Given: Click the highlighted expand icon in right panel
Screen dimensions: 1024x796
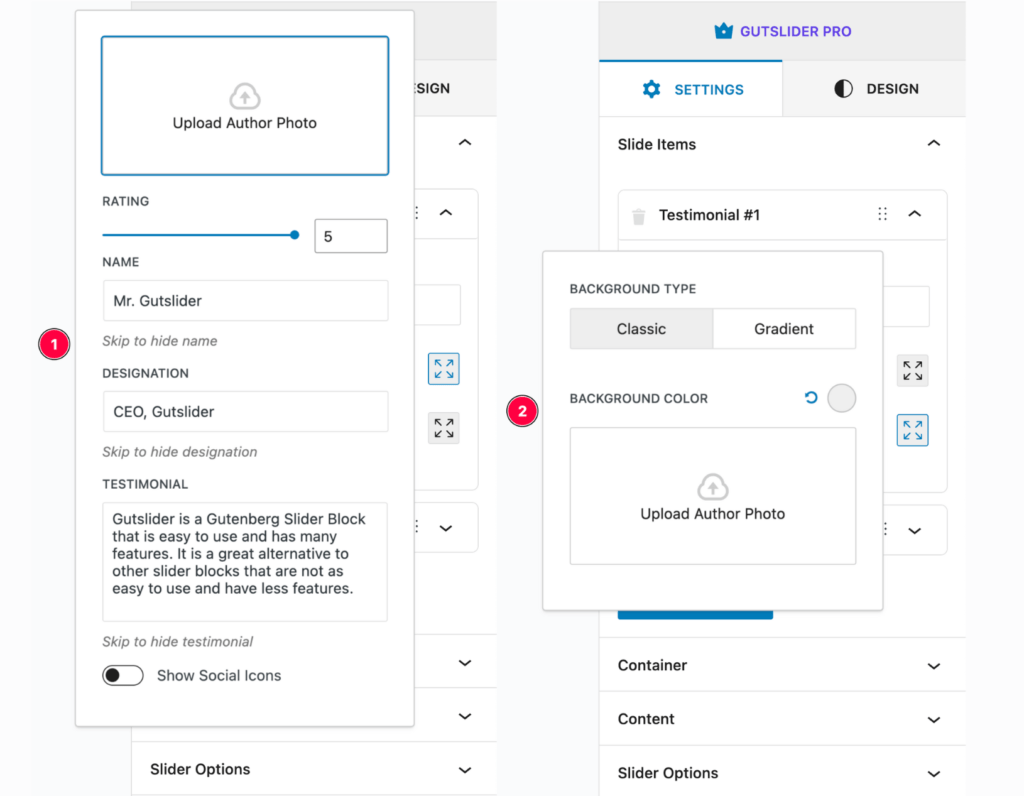Looking at the screenshot, I should (912, 430).
